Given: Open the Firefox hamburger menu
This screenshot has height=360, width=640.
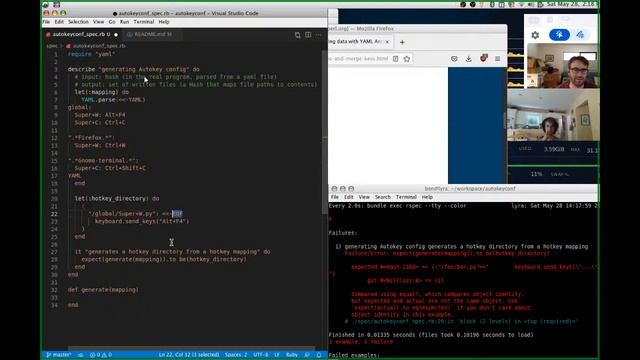Looking at the screenshot, I should tap(498, 59).
